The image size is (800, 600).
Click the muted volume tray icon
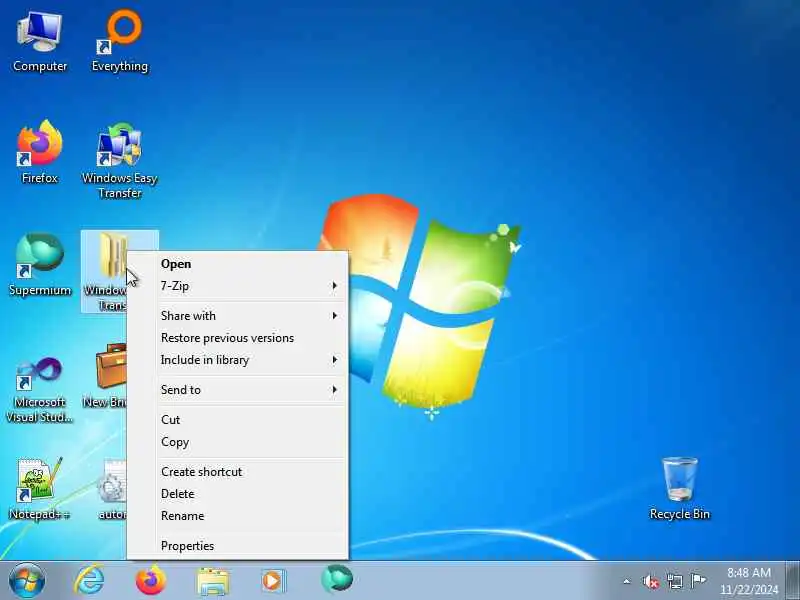pyautogui.click(x=651, y=581)
